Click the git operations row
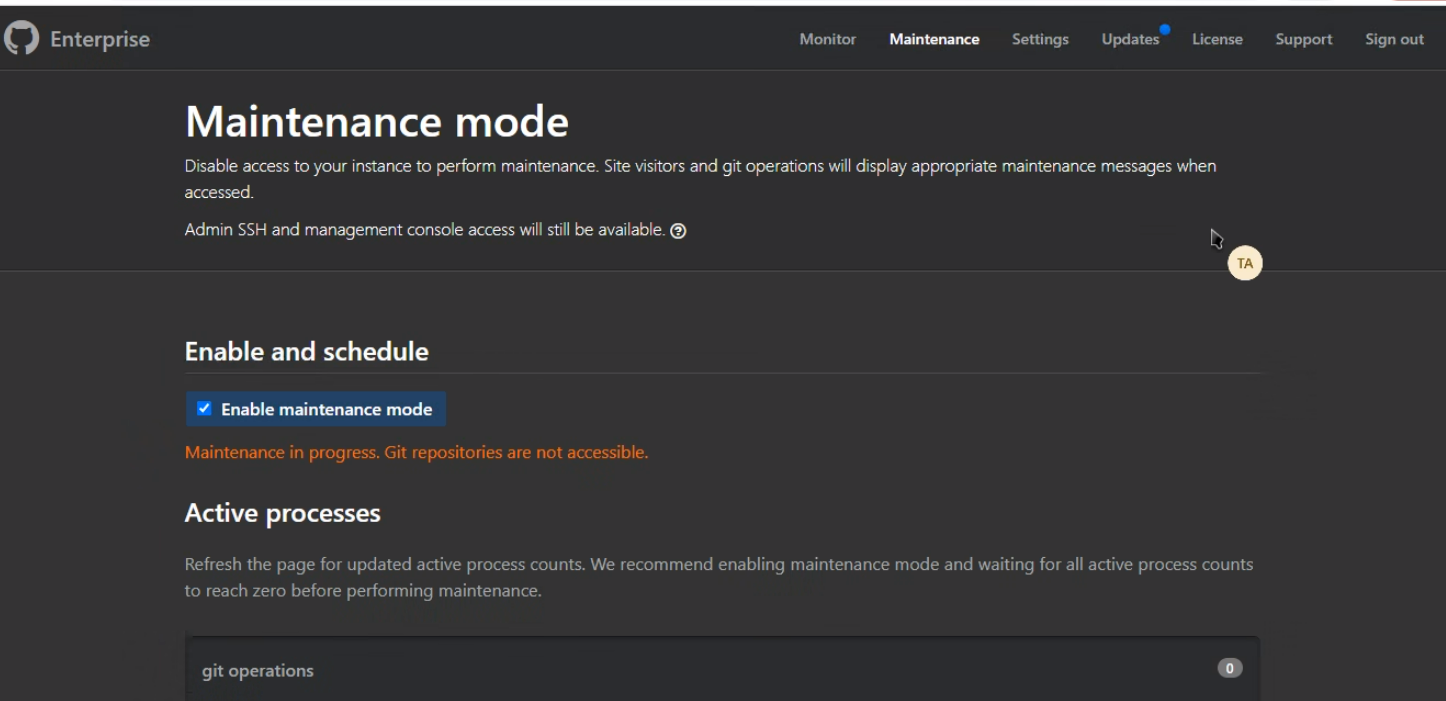The height and width of the screenshot is (701, 1446). point(722,669)
